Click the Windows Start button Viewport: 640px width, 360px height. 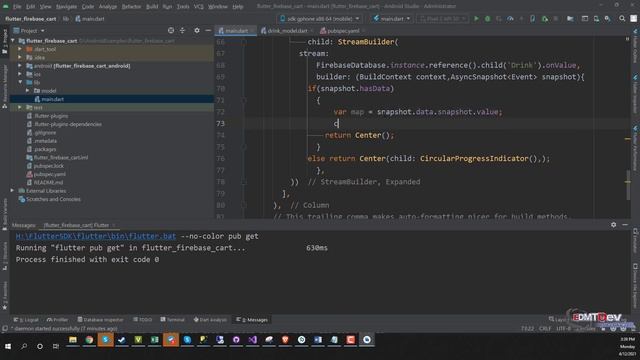pos(8,346)
